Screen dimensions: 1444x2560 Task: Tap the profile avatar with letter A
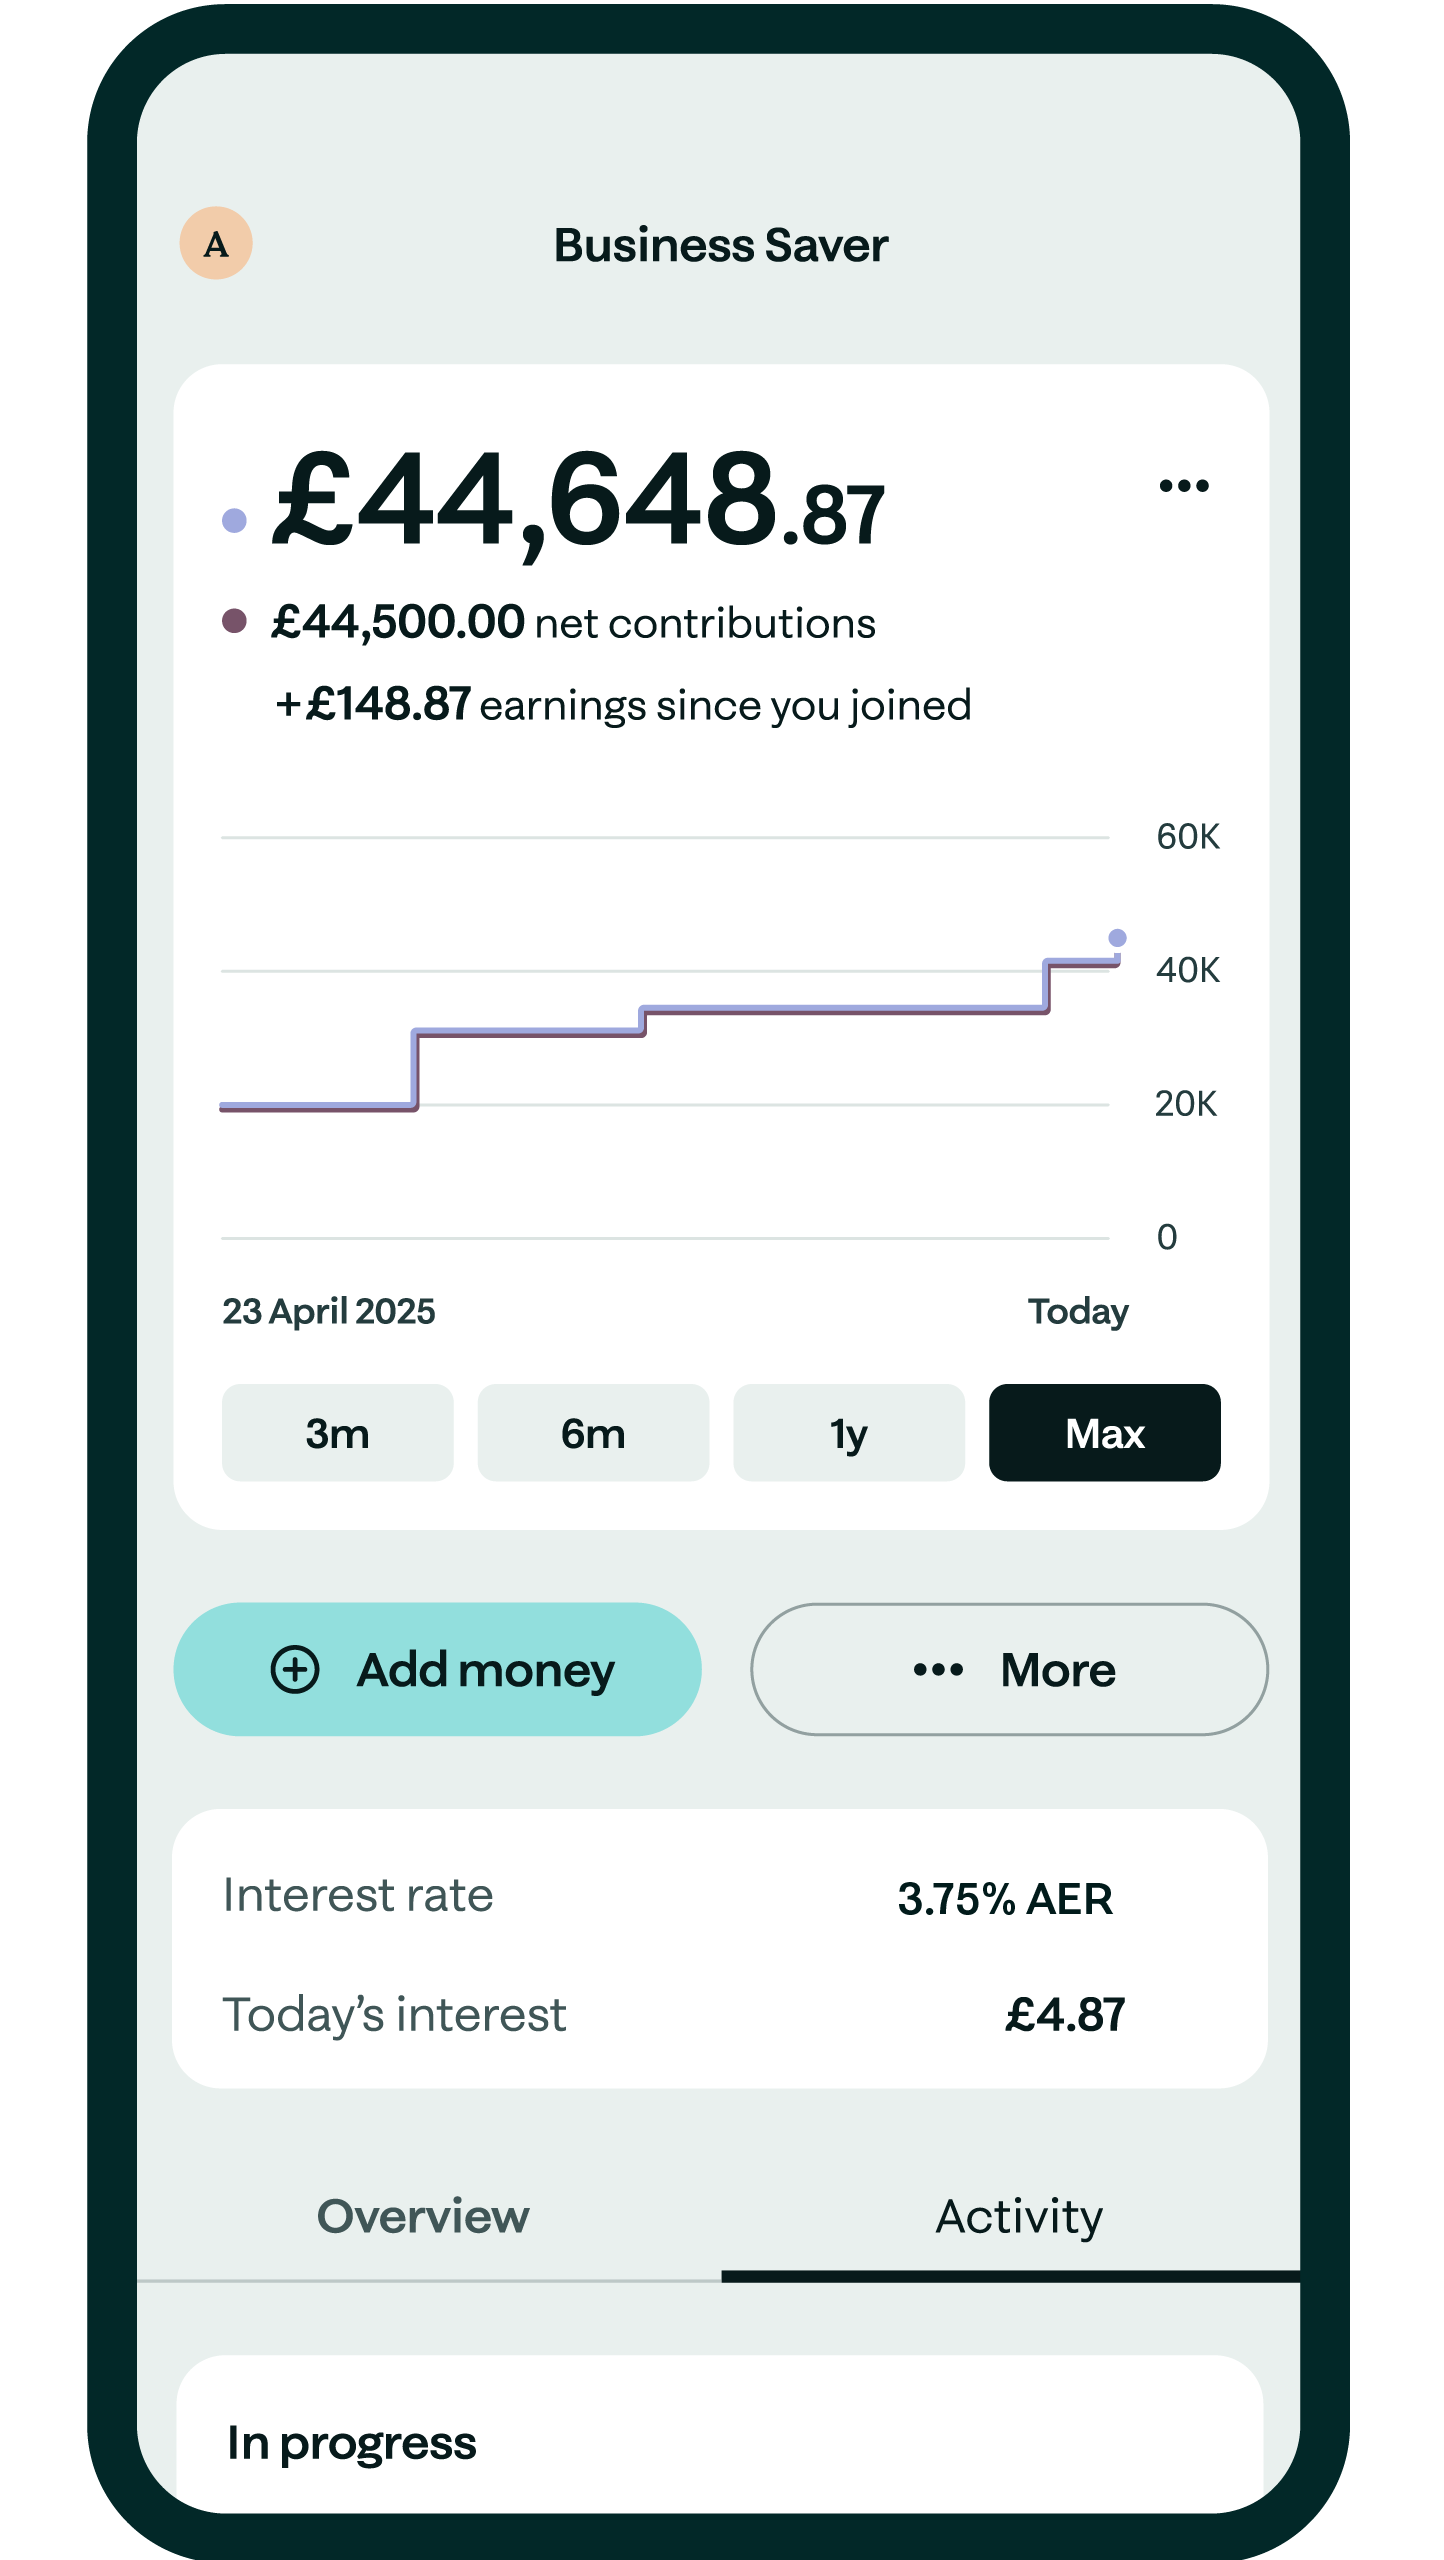216,243
